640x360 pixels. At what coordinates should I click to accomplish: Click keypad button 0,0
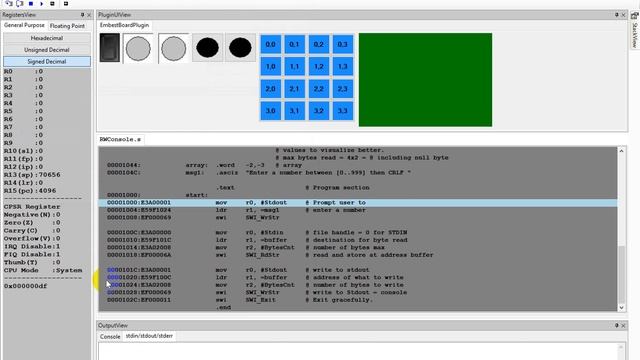(x=270, y=44)
